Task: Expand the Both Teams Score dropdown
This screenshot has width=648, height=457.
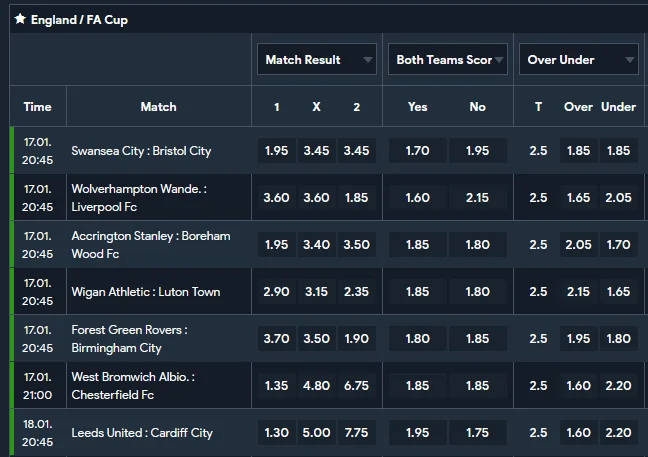Action: click(x=447, y=60)
